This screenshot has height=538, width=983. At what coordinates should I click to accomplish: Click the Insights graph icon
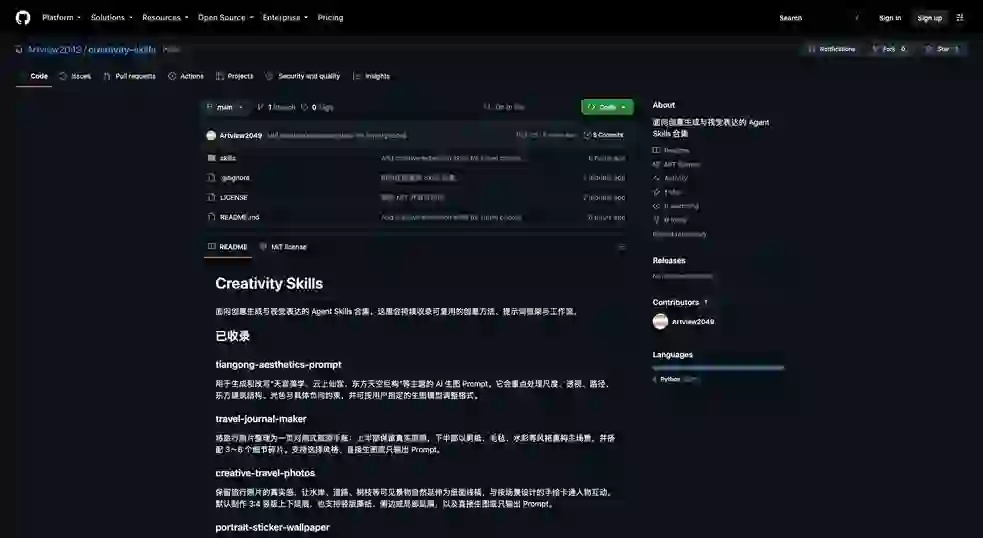(x=357, y=76)
